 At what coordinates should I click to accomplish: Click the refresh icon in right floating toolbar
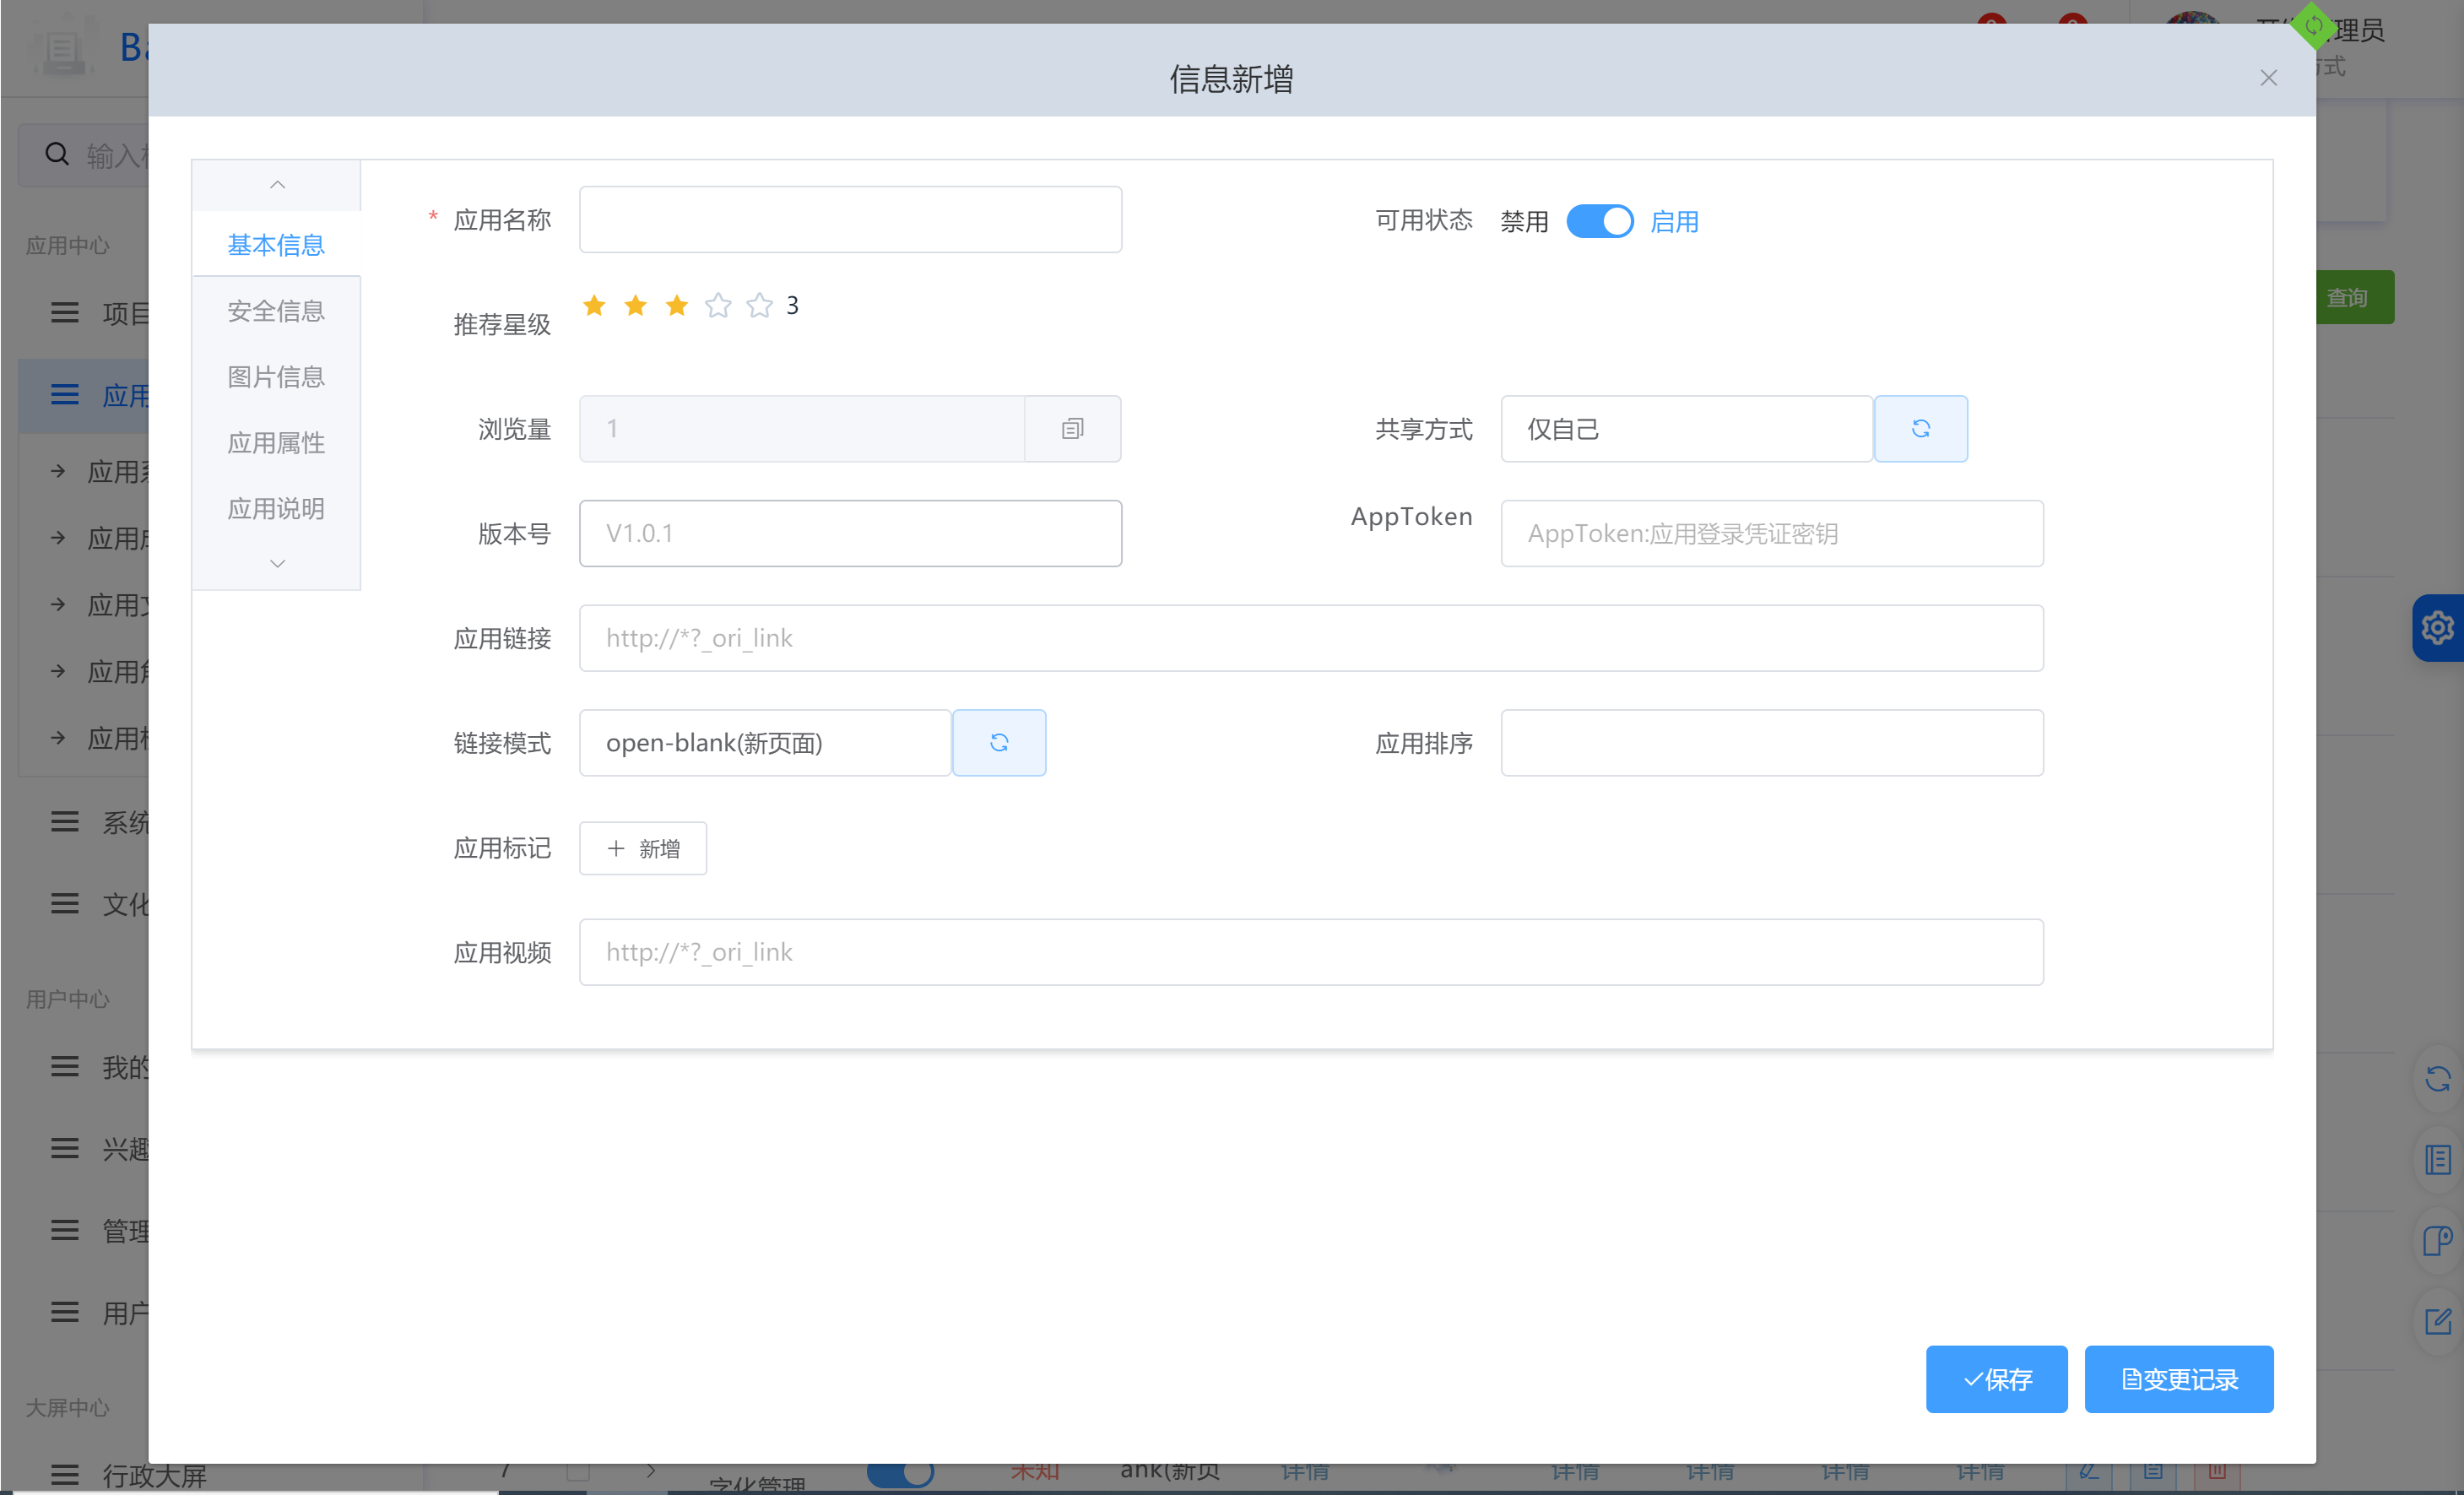point(2437,1078)
